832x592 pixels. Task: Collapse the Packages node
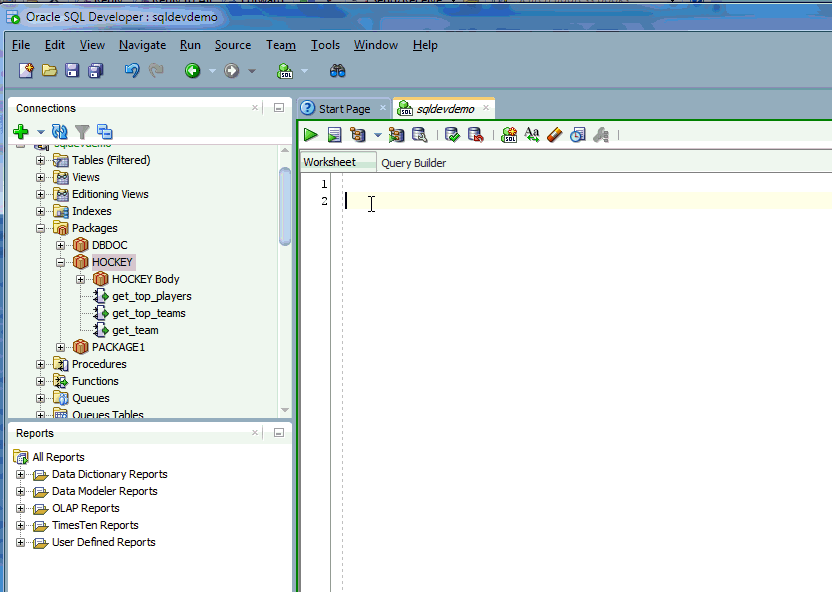(40, 228)
